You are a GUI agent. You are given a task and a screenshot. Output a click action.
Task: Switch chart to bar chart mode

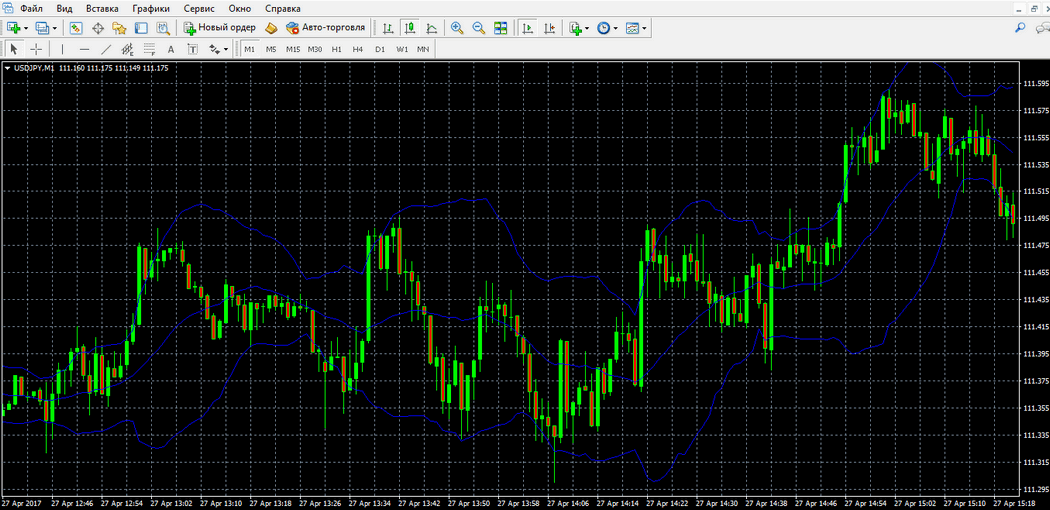[x=388, y=28]
